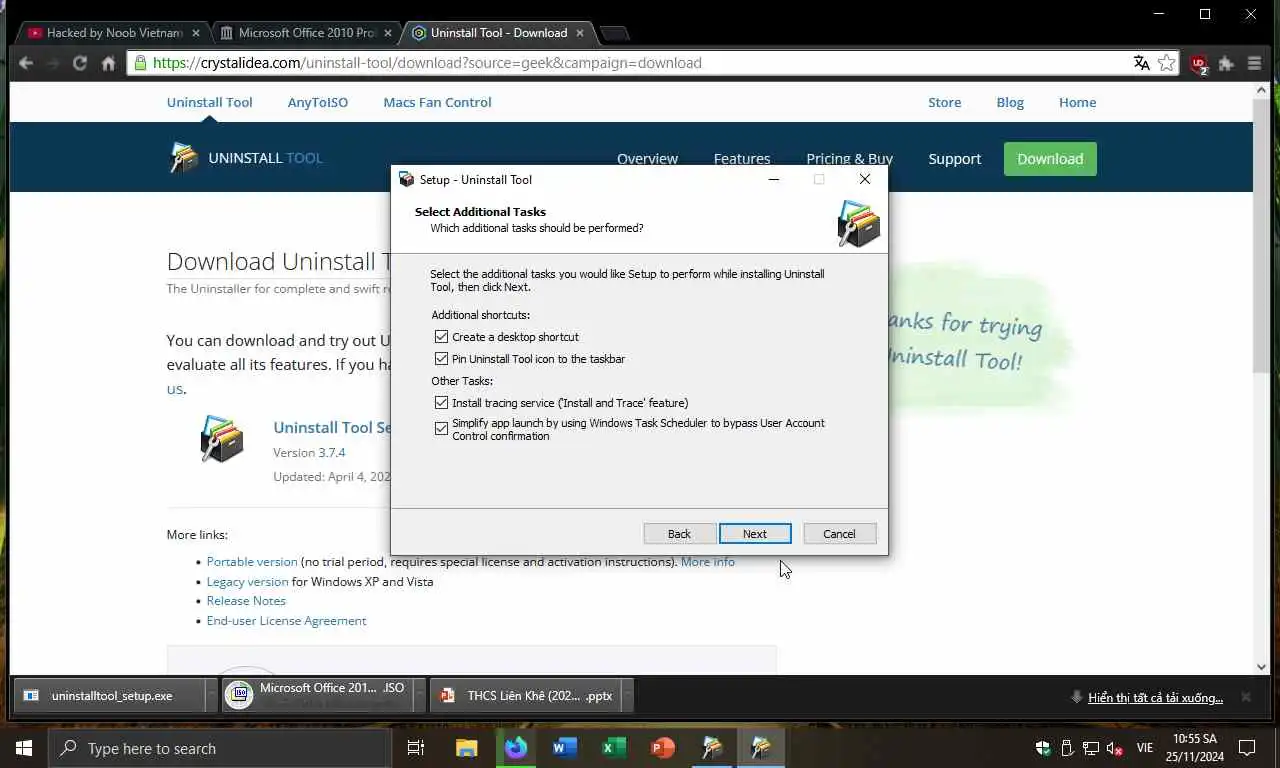The image size is (1280, 768).
Task: Expand options arrow for uninstalltool_setup.exe download
Action: coord(211,696)
